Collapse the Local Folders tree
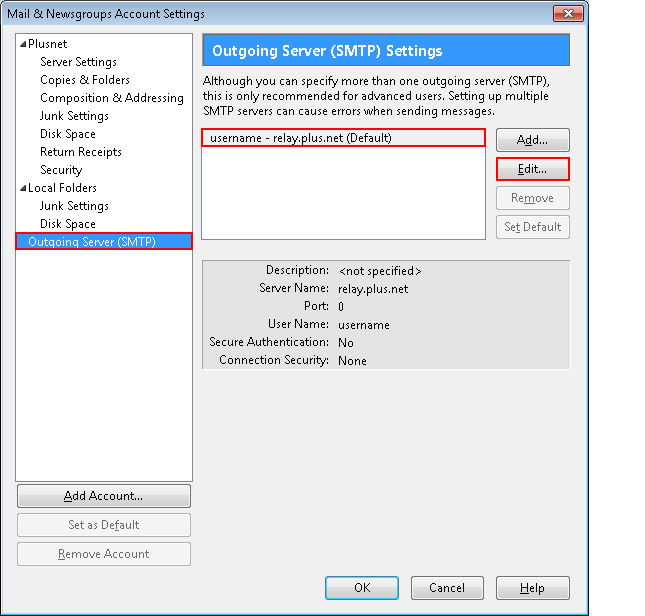Image resolution: width=645 pixels, height=616 pixels. click(23, 188)
